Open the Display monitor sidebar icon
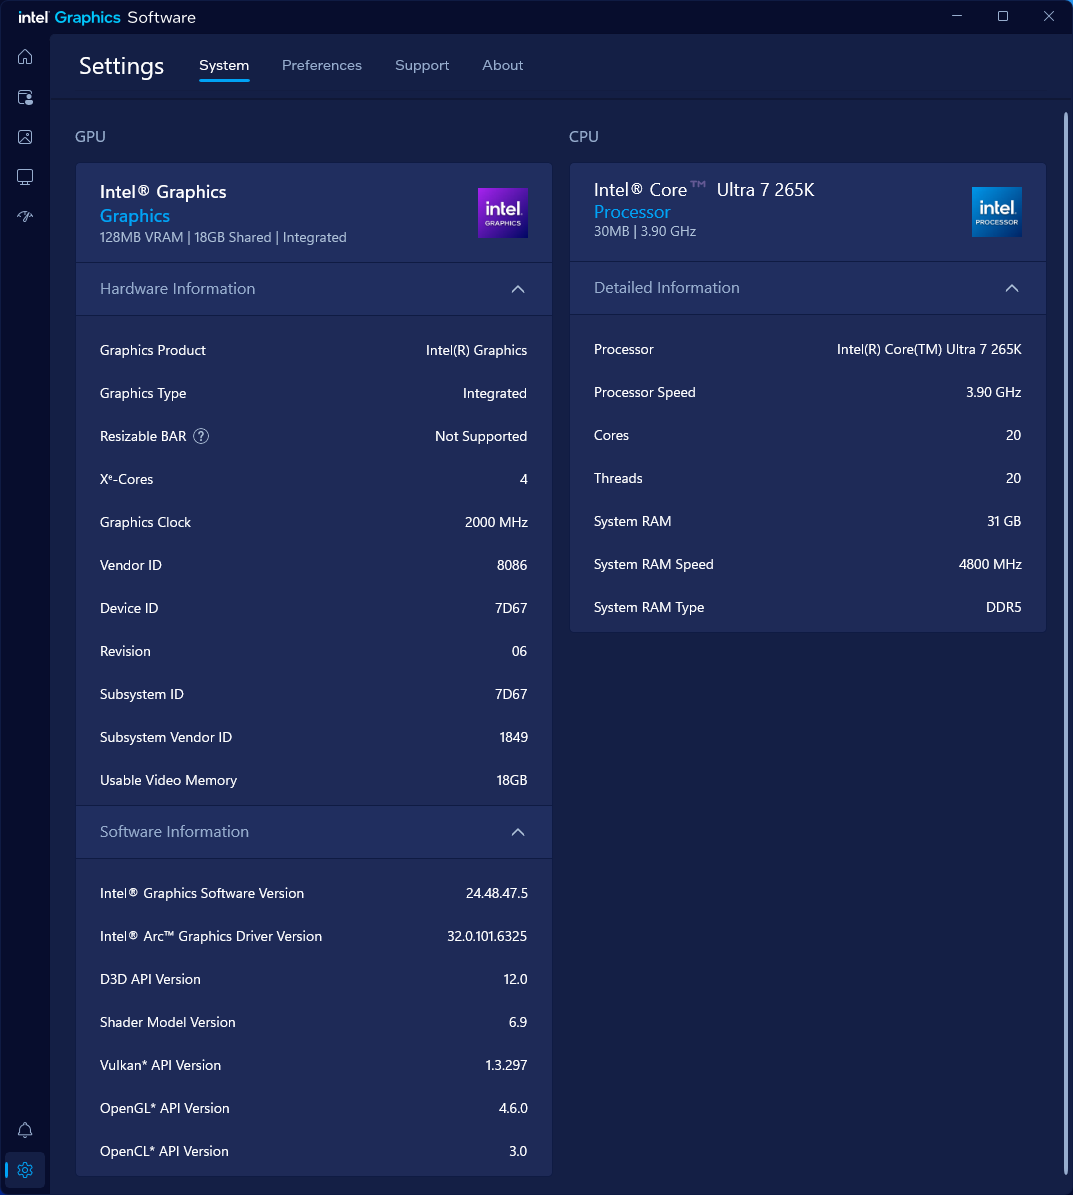 [25, 177]
